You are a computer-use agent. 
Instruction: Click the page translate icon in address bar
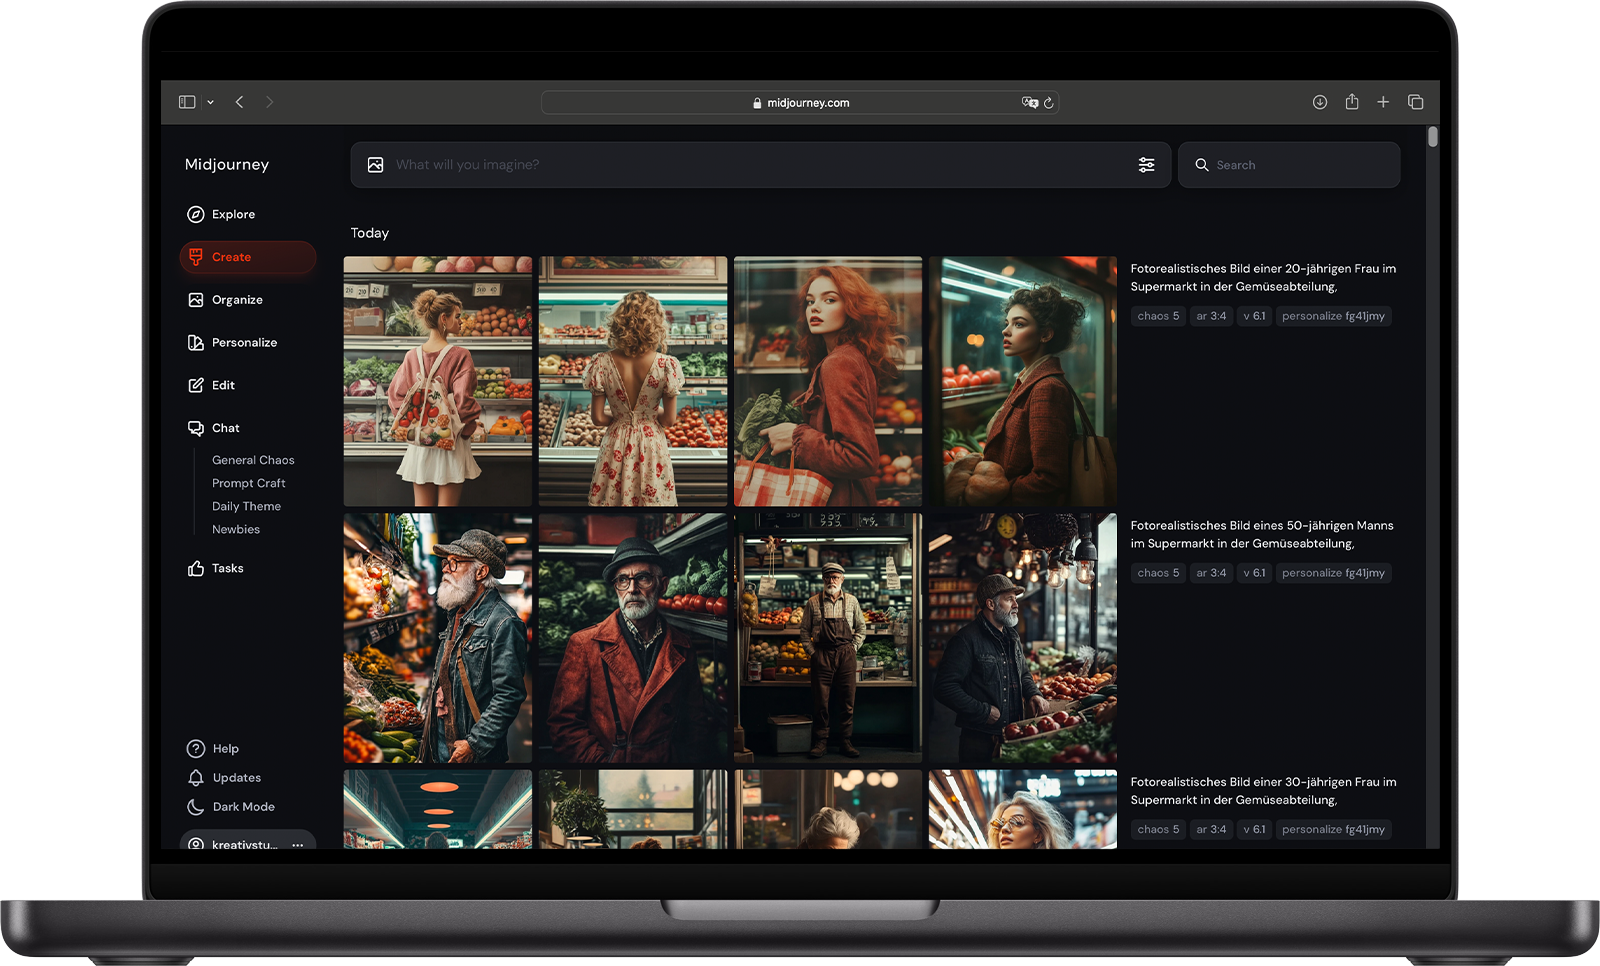click(x=1029, y=102)
